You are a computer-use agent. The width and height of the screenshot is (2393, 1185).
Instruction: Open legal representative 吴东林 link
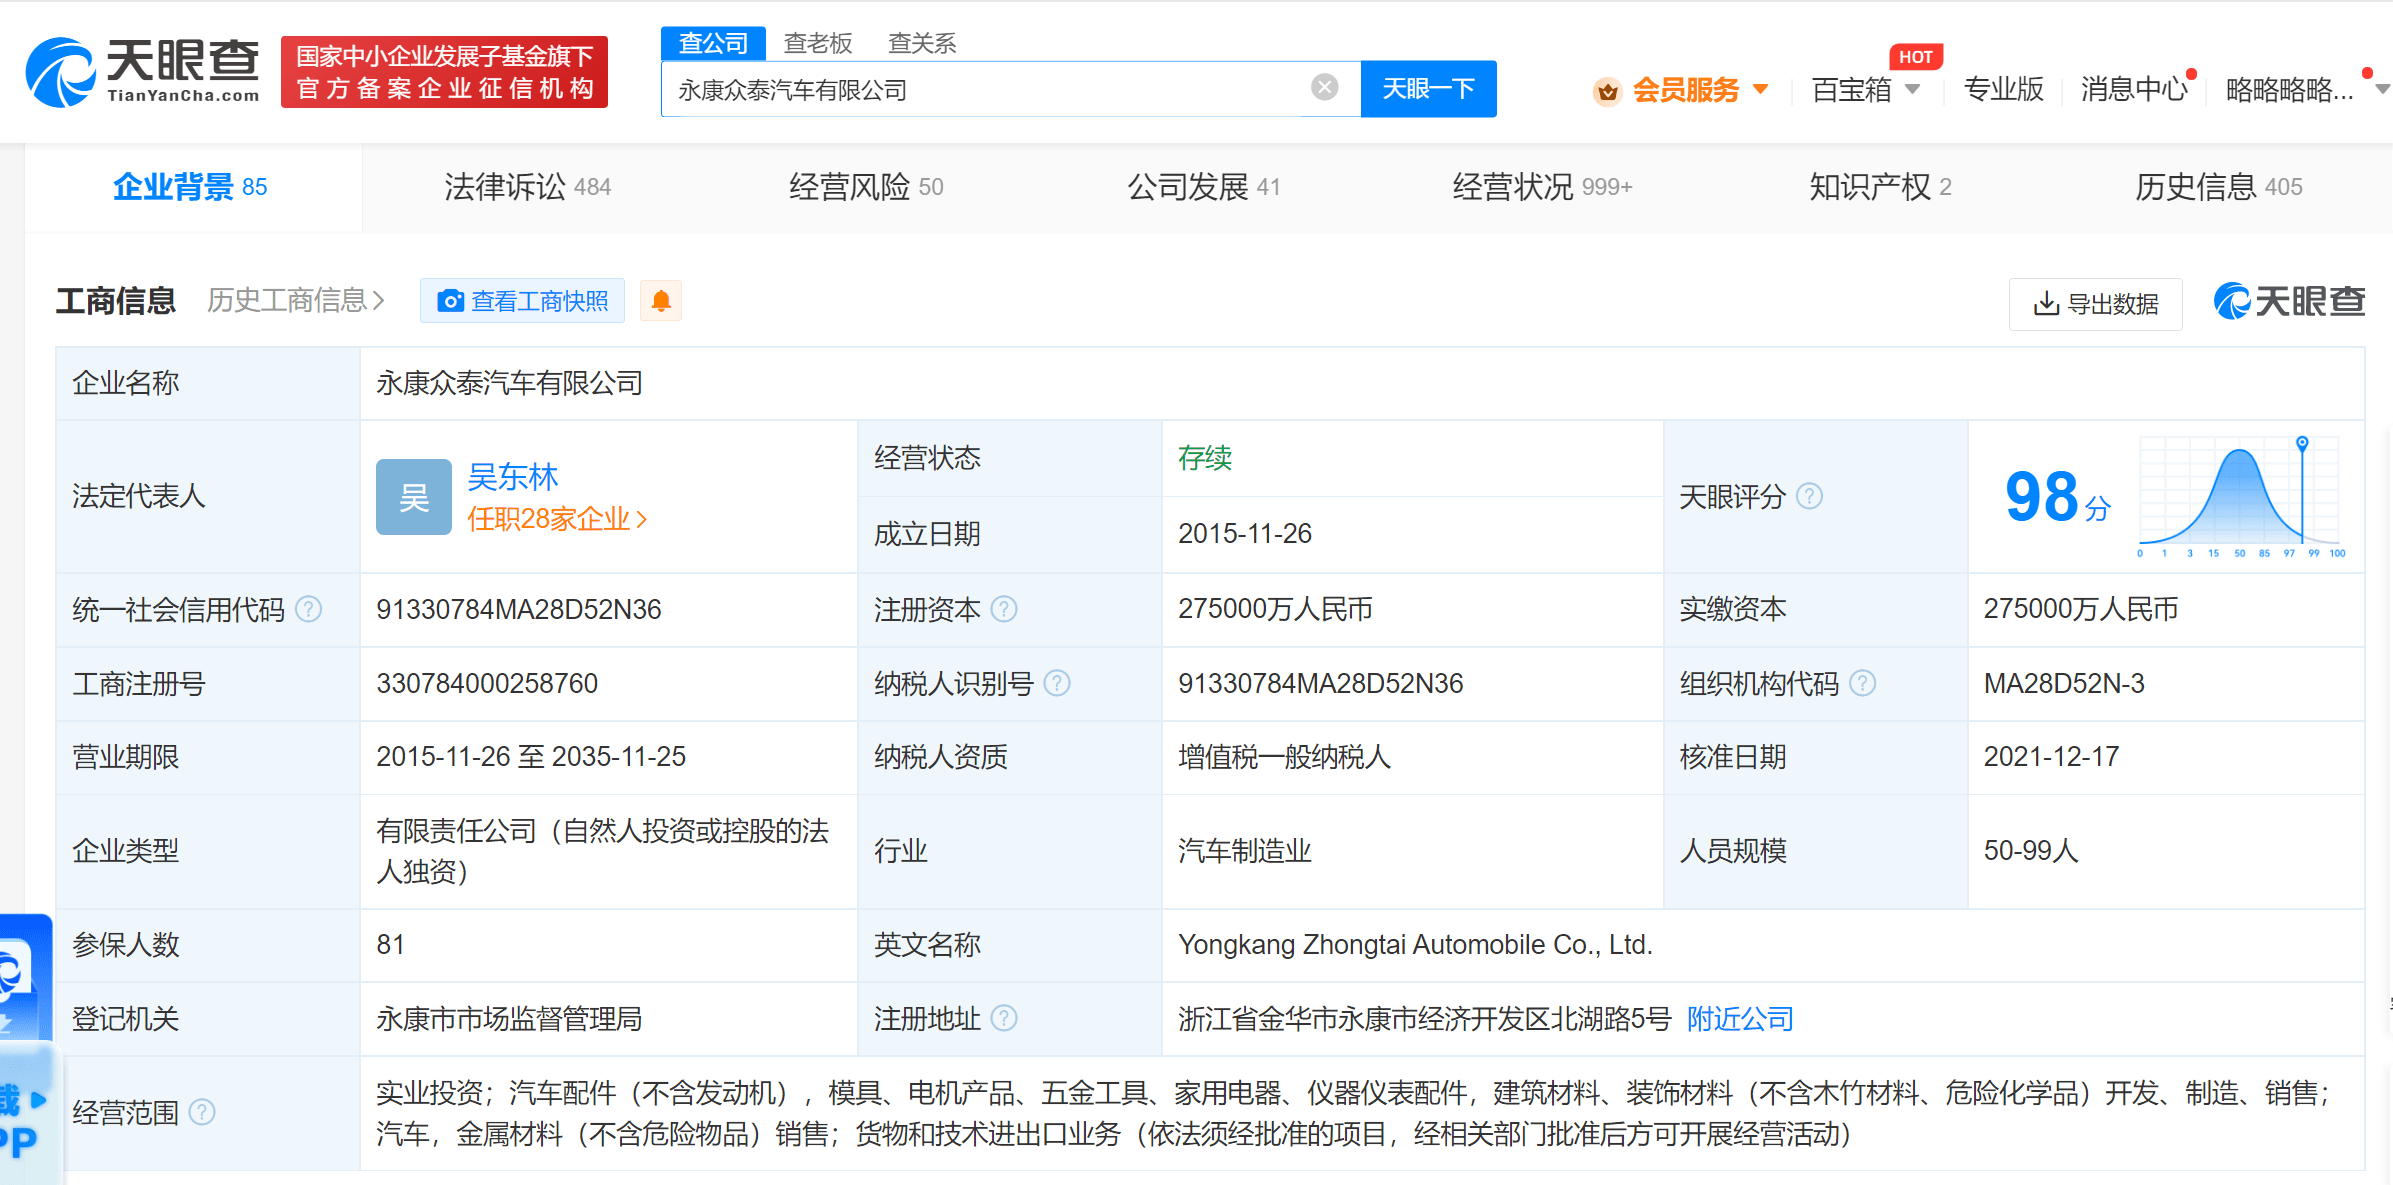pos(512,477)
